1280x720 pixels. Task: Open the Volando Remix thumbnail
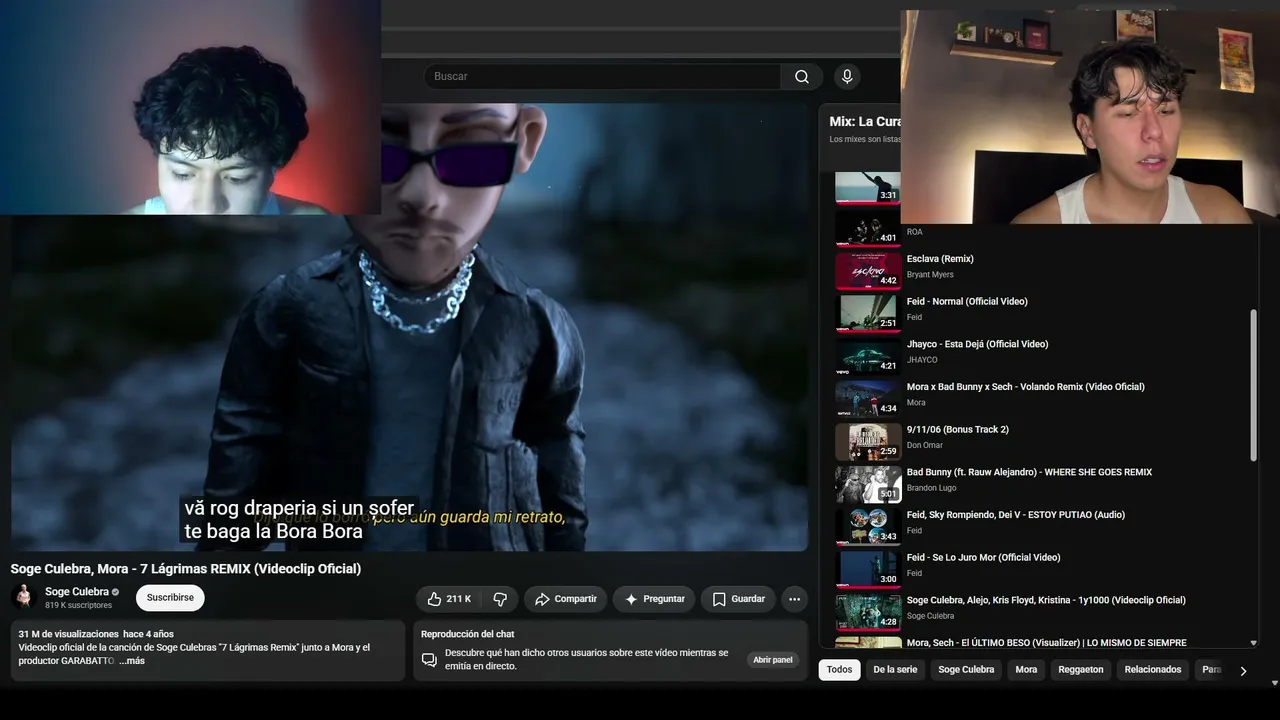tap(868, 398)
